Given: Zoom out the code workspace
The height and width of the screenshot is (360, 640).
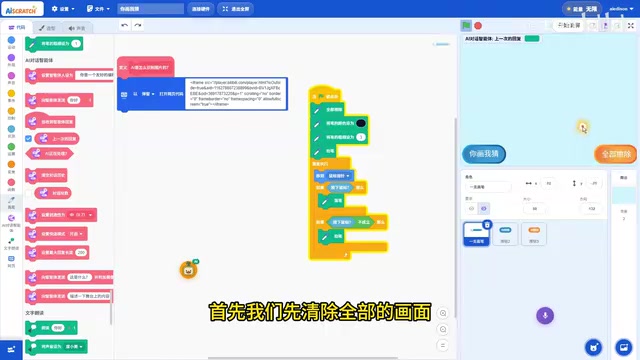Looking at the screenshot, I should click(443, 329).
